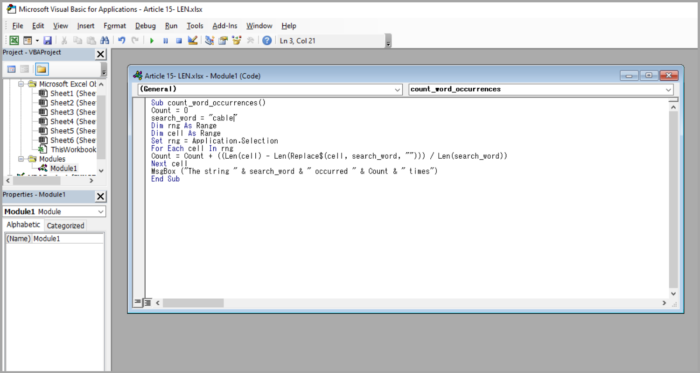Select Sheet1 in the project tree
The width and height of the screenshot is (700, 373).
[x=67, y=93]
